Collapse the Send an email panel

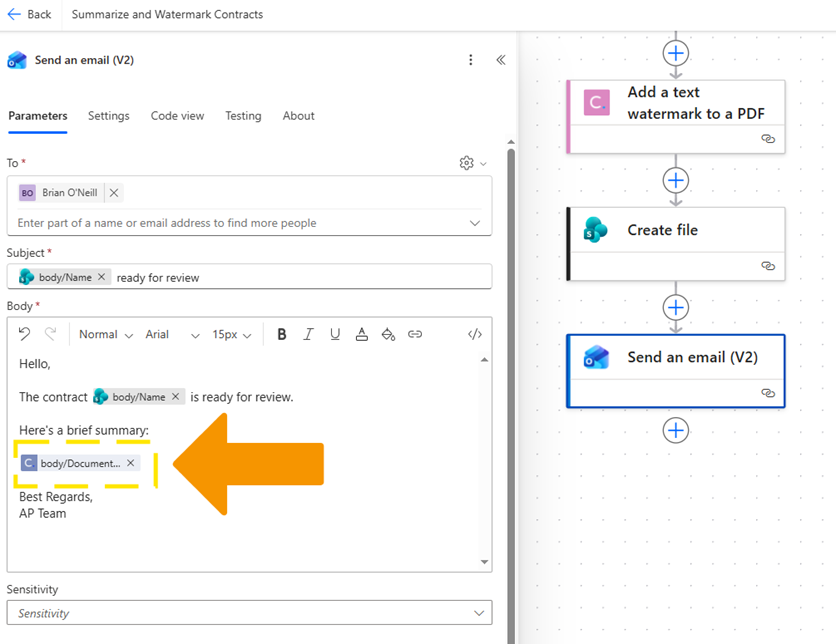pyautogui.click(x=501, y=60)
